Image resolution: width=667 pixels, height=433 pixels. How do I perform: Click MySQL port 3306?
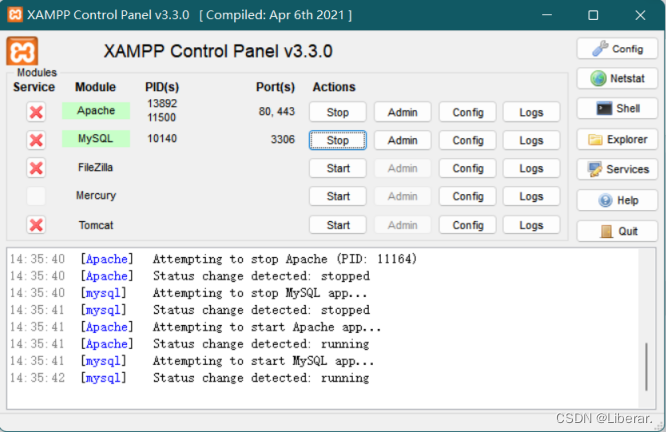(283, 140)
